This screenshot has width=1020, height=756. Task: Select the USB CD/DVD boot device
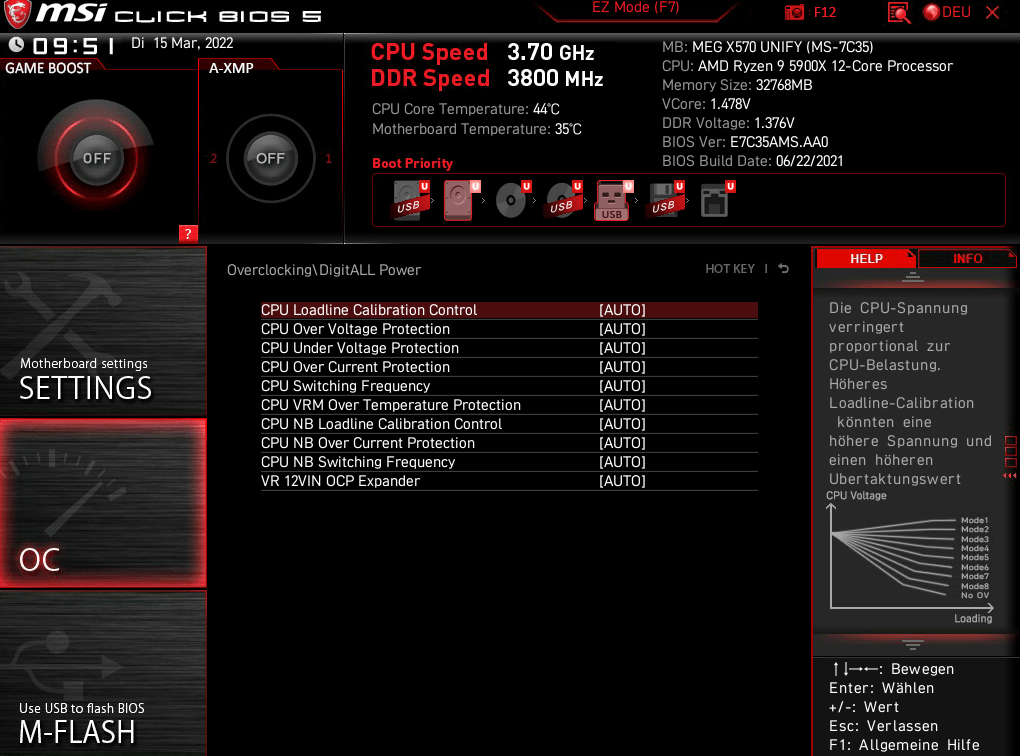pos(563,200)
